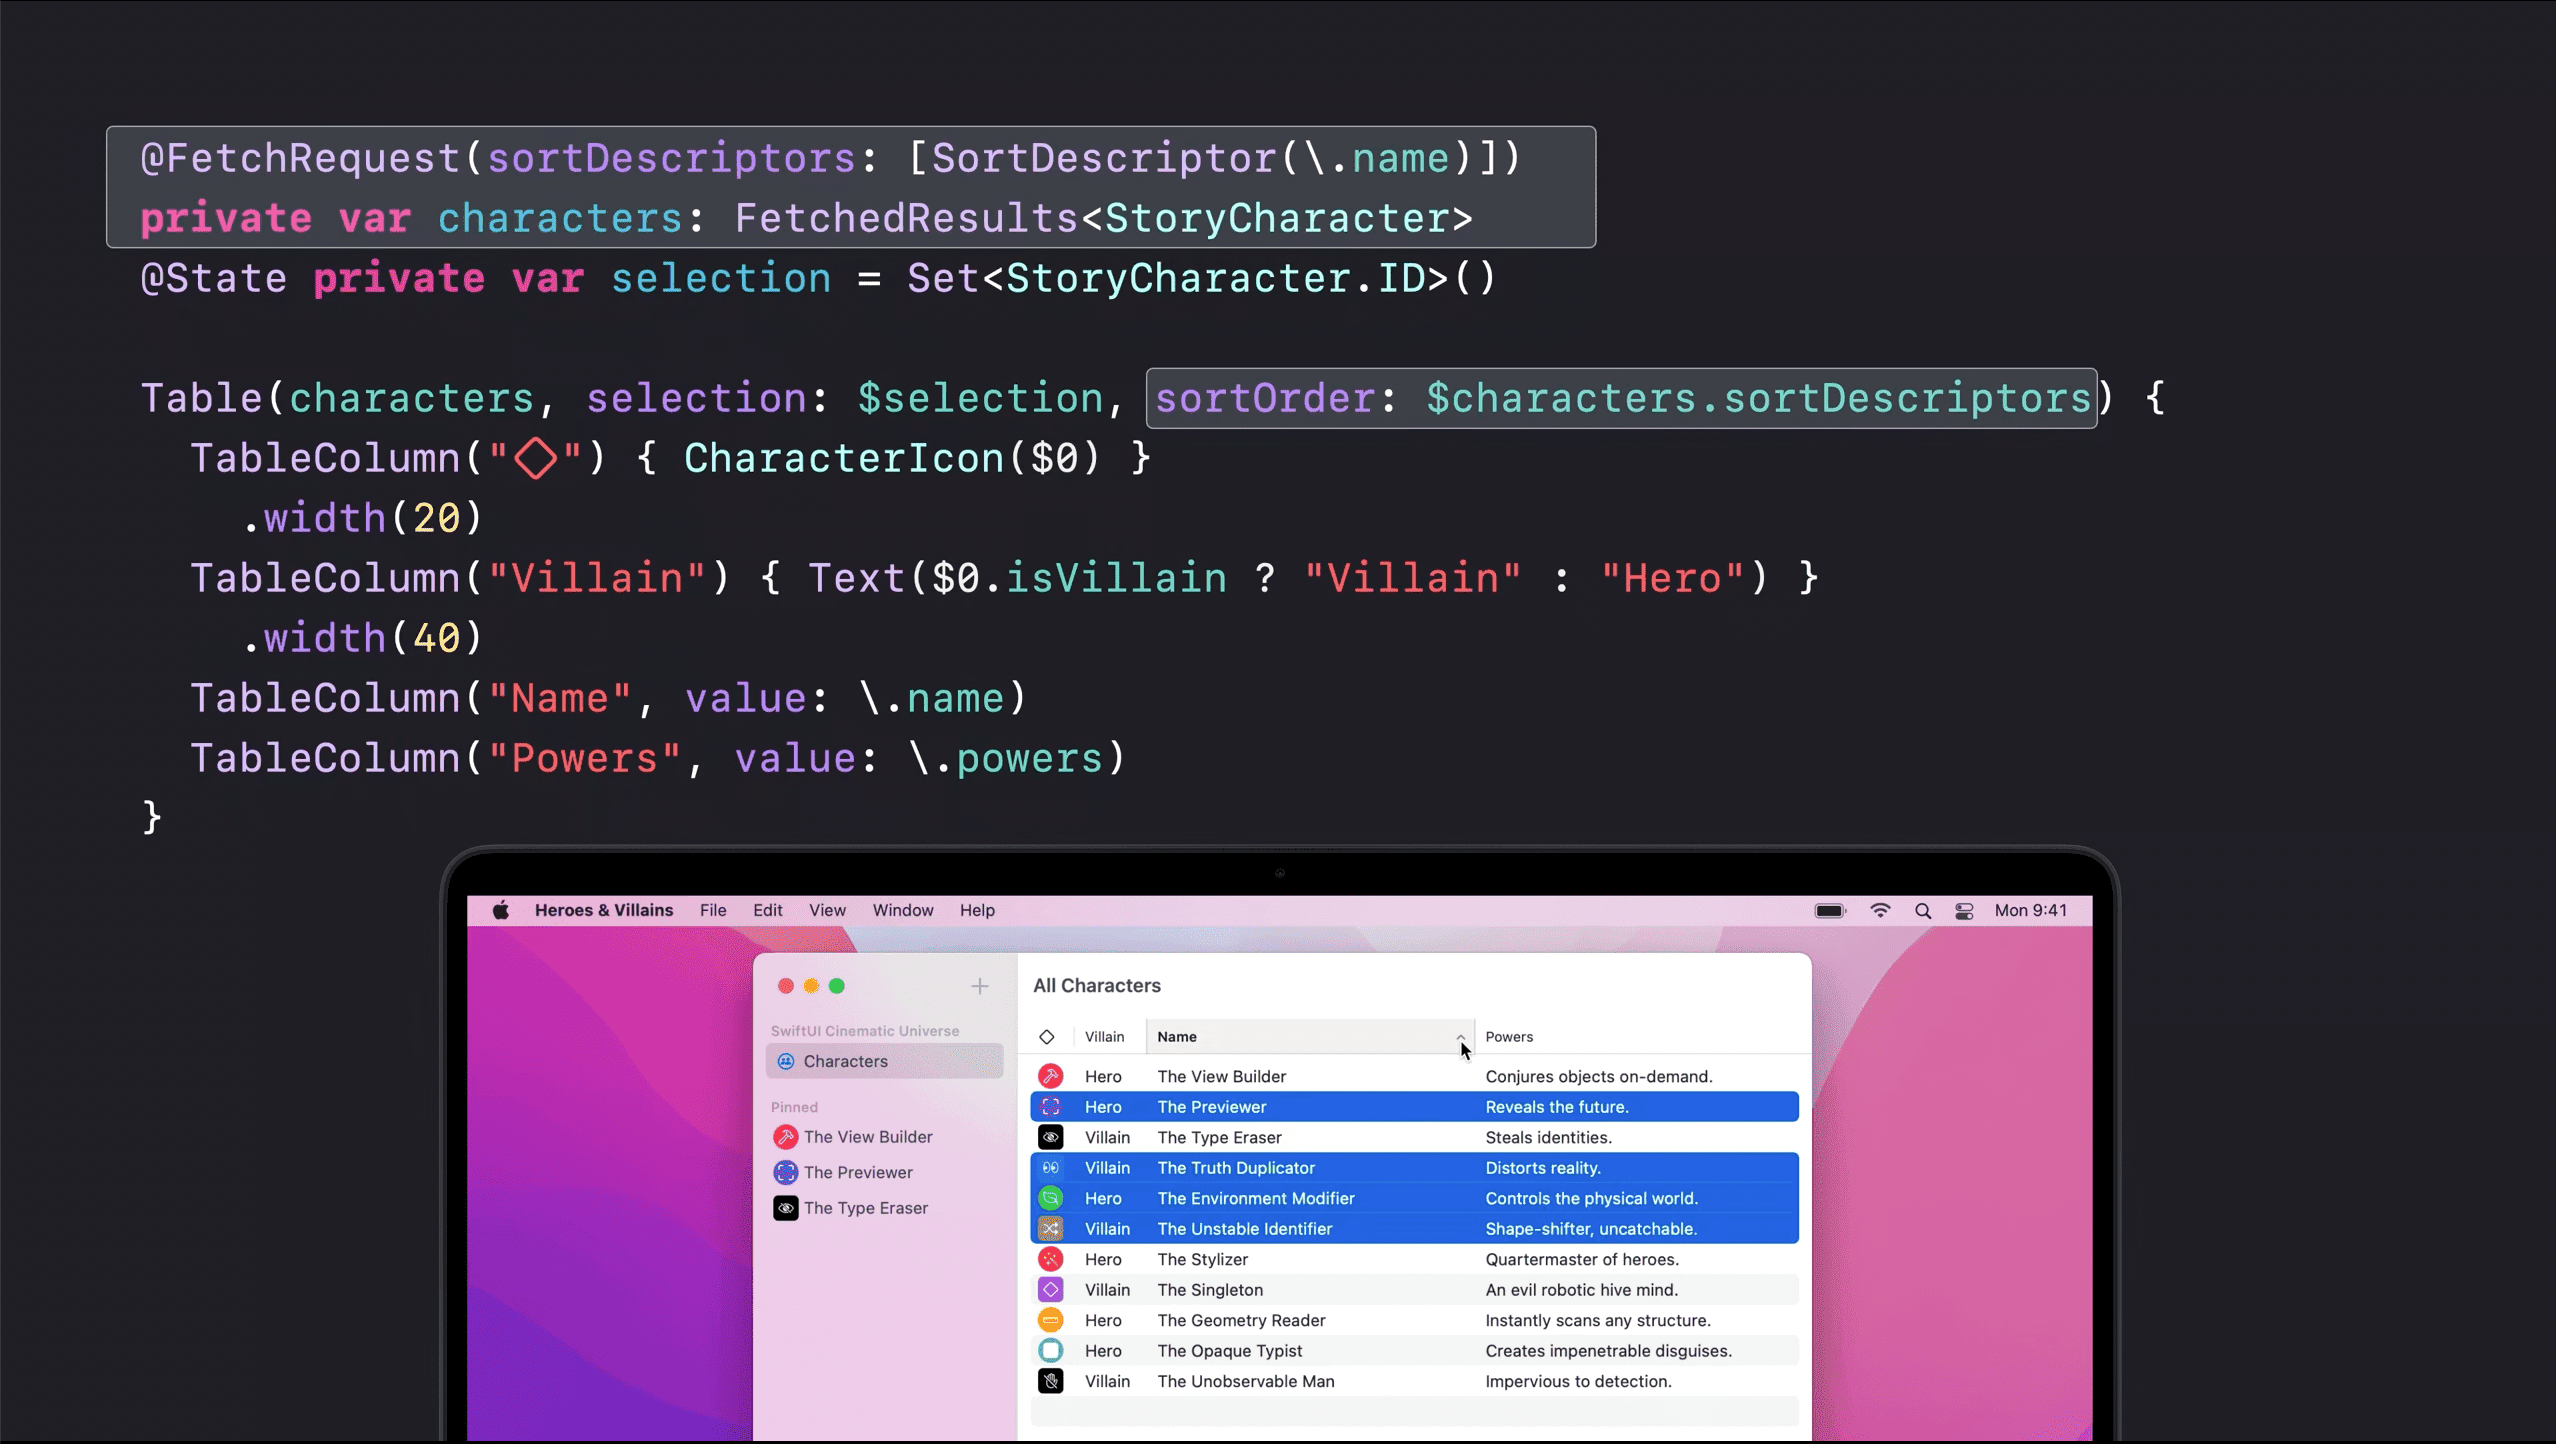The image size is (2556, 1444).
Task: Click The Unstable Identifier row icon
Action: [x=1050, y=1229]
